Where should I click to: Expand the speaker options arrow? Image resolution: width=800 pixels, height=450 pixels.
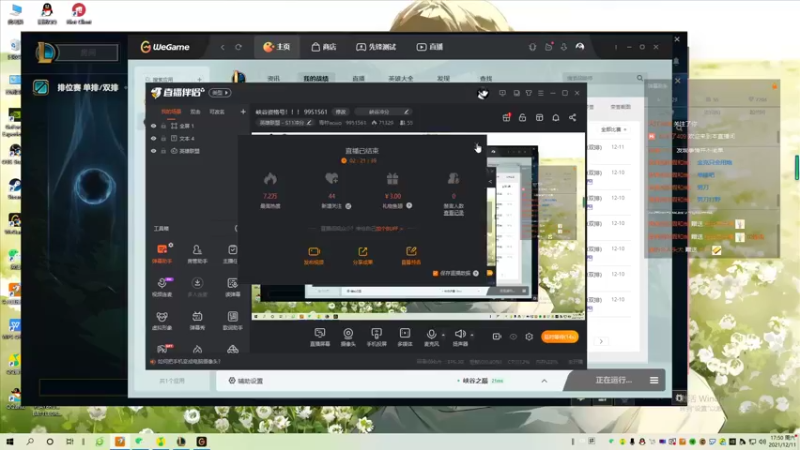click(x=472, y=335)
